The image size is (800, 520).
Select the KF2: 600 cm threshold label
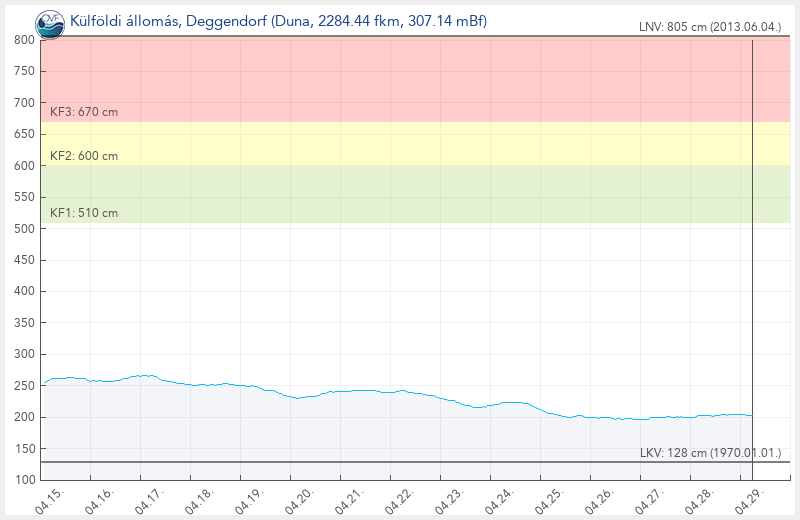coord(84,156)
